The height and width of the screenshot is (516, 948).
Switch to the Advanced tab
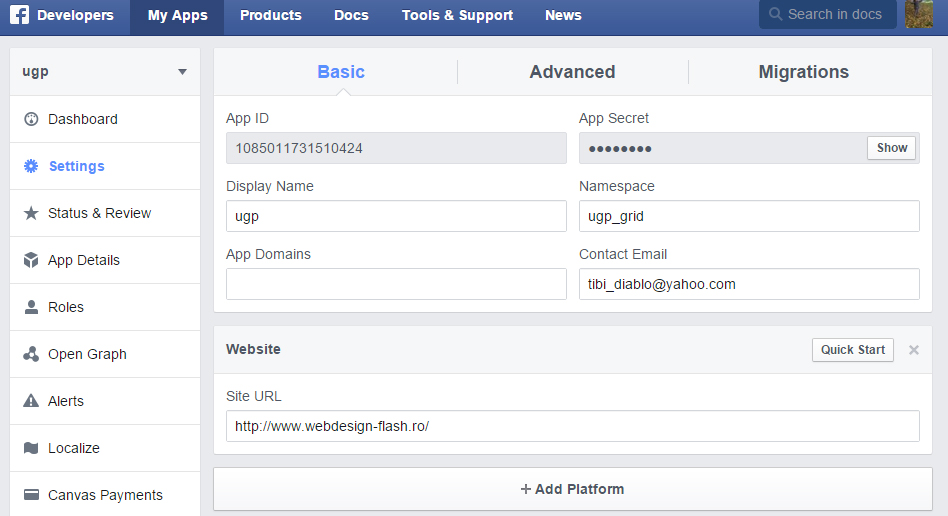coord(572,72)
